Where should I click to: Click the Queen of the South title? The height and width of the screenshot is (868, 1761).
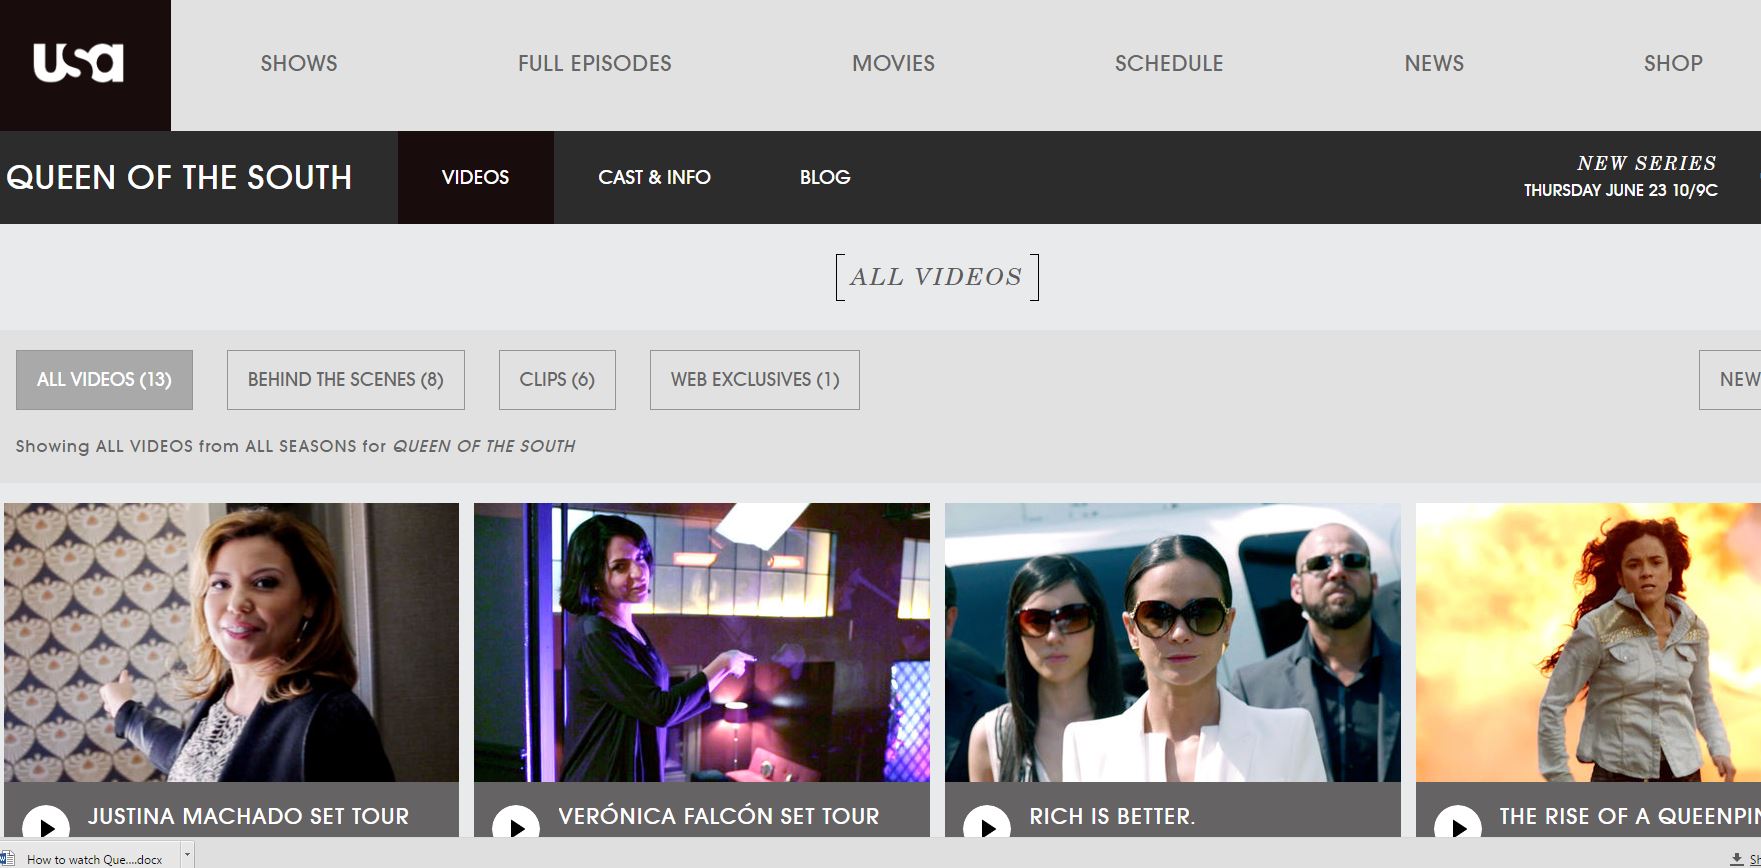click(x=179, y=177)
